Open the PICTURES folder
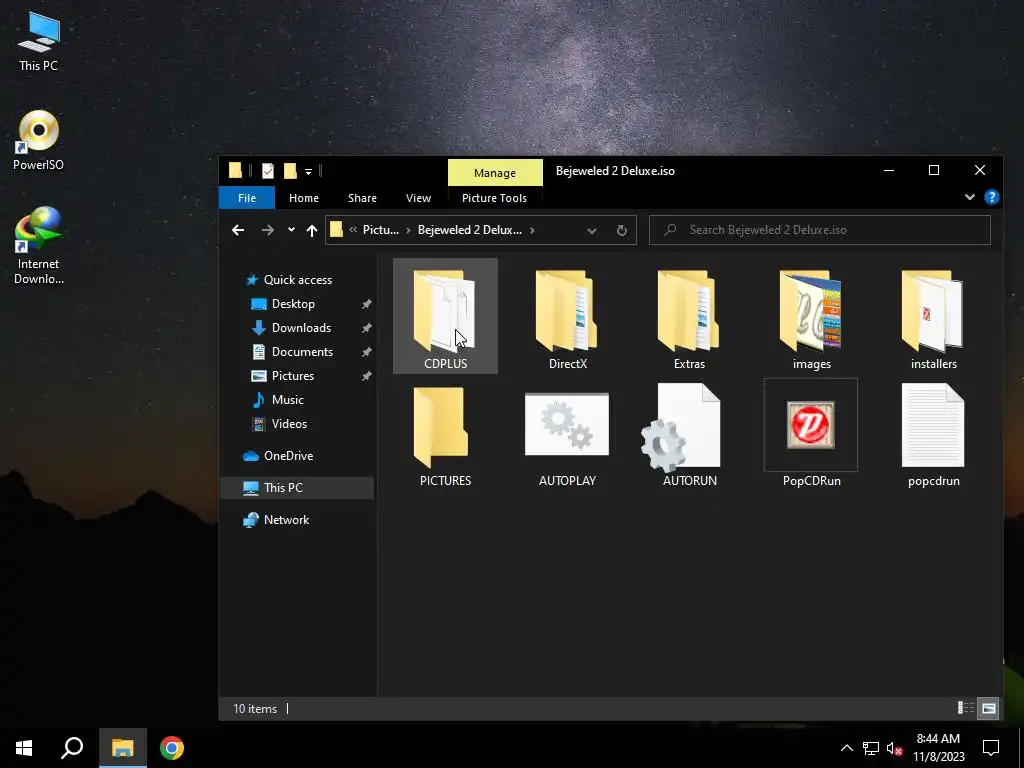The height and width of the screenshot is (768, 1024). click(445, 434)
